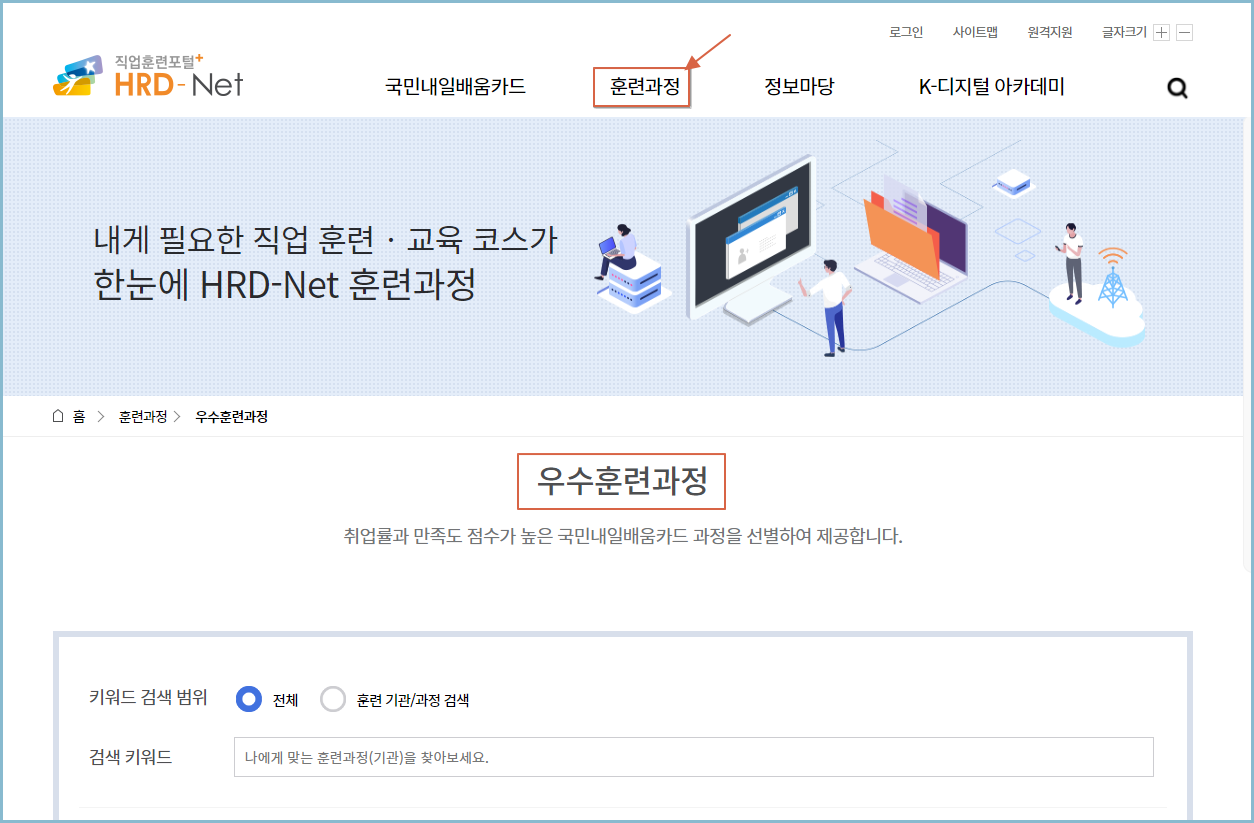
Task: Select the 전체 radio button
Action: pyautogui.click(x=248, y=699)
